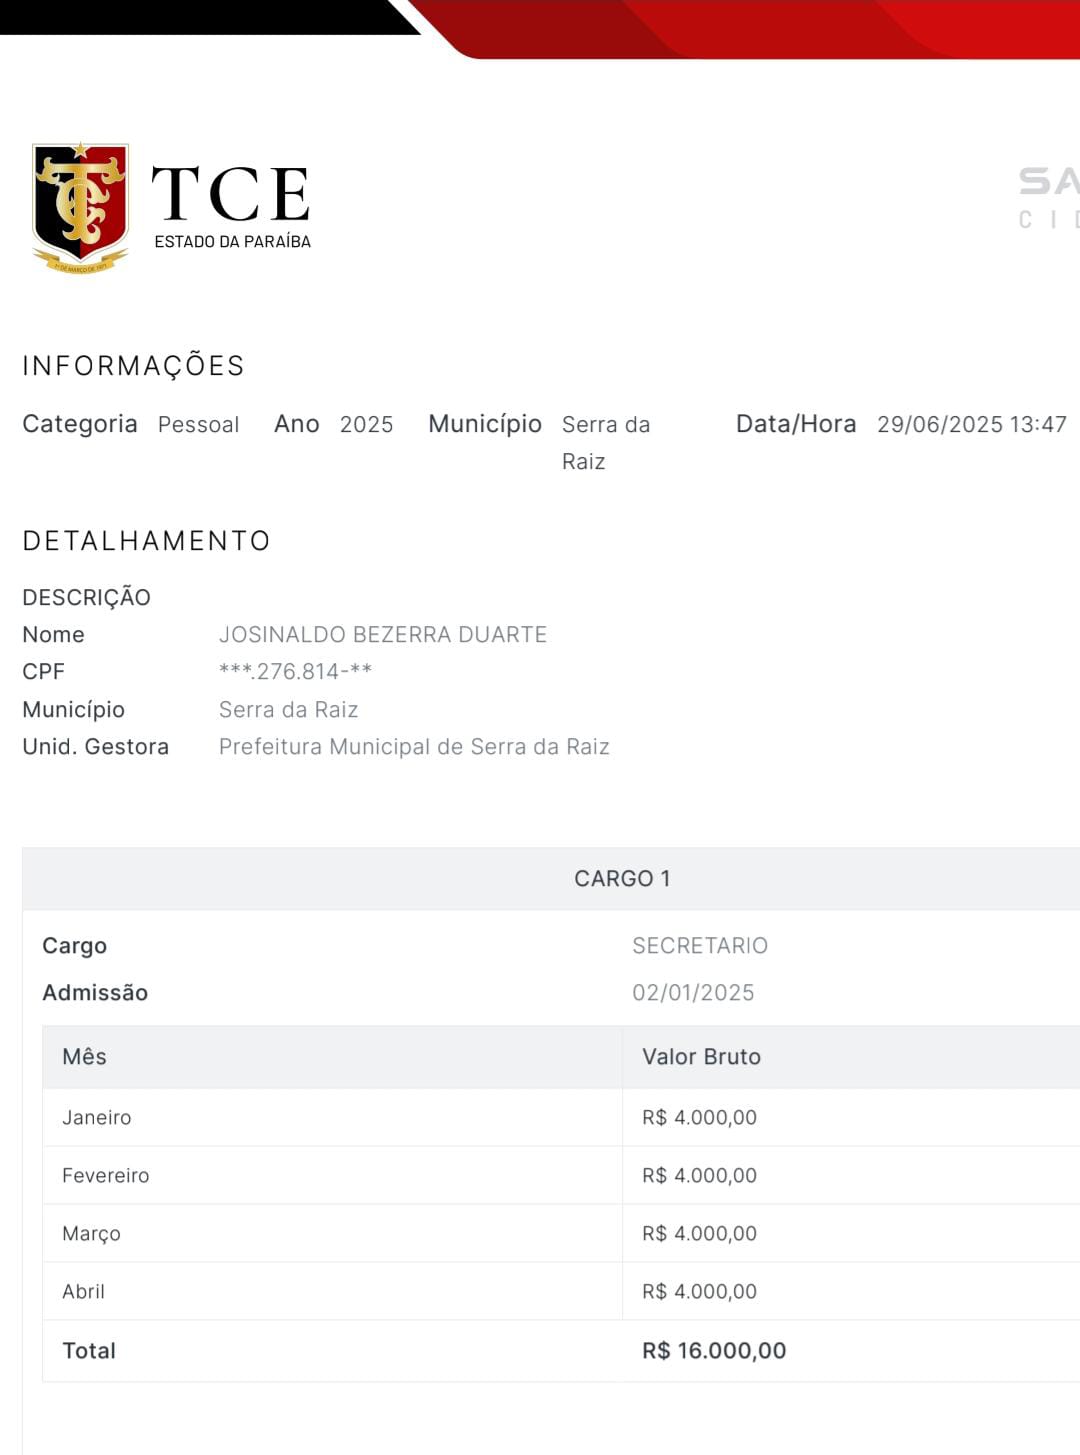Select the Fevereiro month row
The width and height of the screenshot is (1080, 1455).
click(106, 1176)
